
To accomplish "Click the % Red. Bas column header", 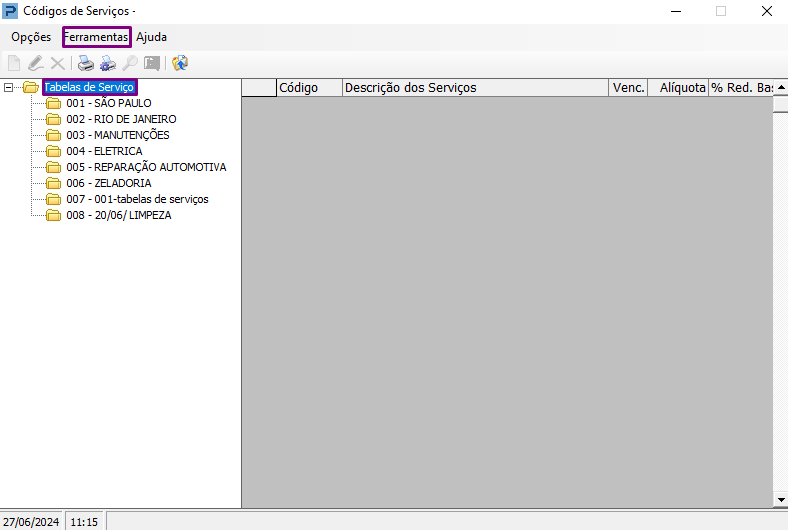I will click(x=741, y=88).
